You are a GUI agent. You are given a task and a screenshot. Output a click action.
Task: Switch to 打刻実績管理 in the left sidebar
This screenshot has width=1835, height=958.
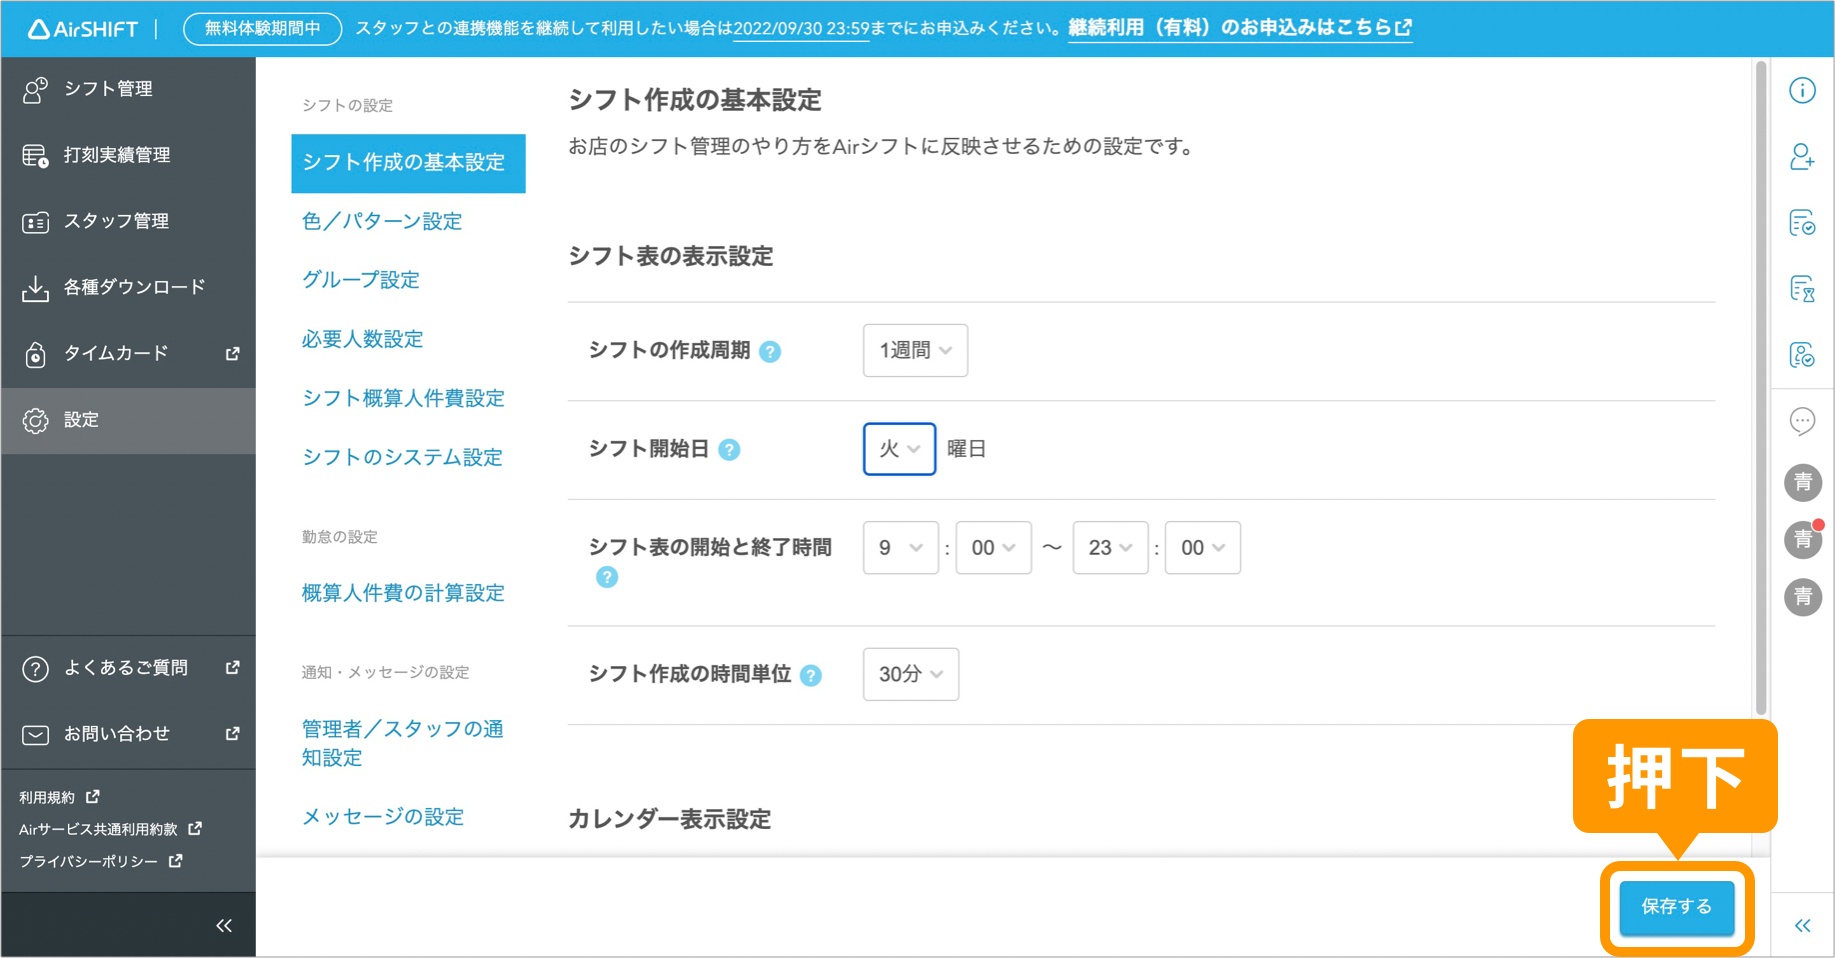tap(117, 155)
